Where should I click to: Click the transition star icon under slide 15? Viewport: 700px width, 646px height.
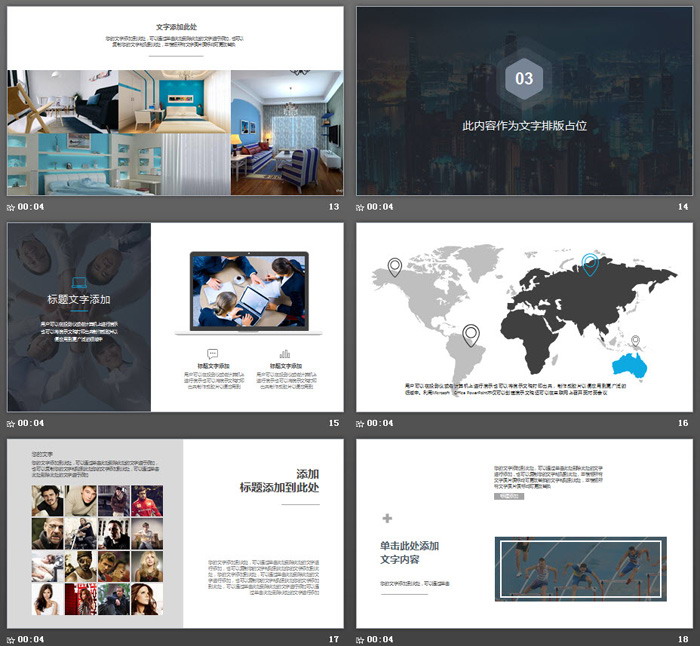pyautogui.click(x=11, y=423)
